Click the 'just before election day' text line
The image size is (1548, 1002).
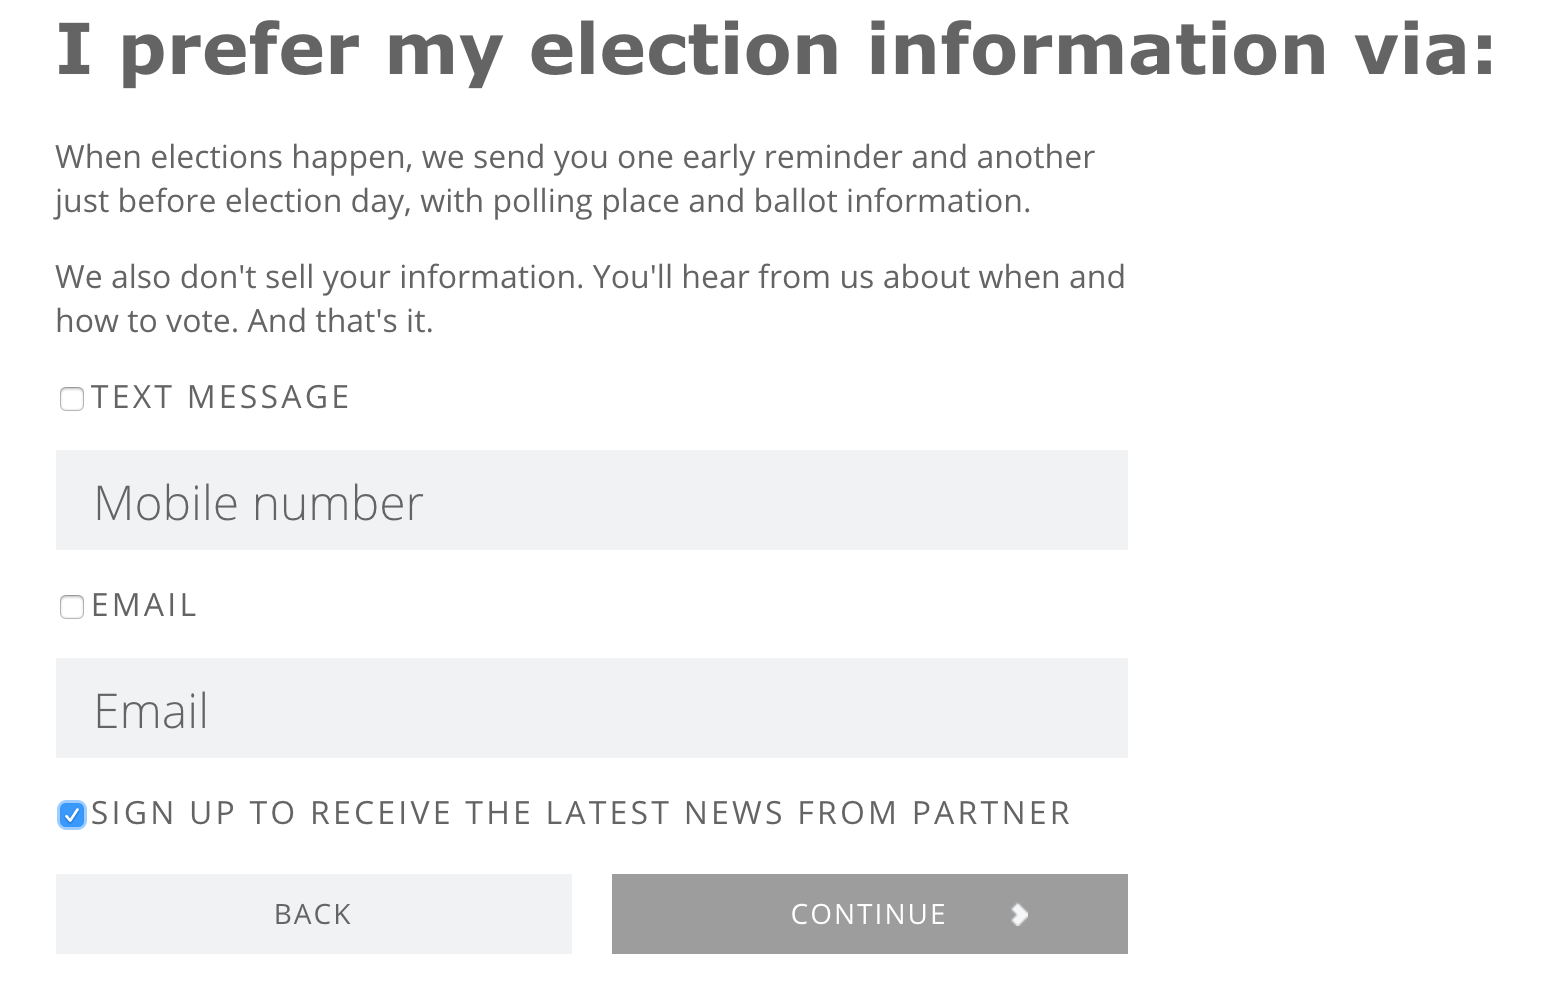tap(543, 201)
